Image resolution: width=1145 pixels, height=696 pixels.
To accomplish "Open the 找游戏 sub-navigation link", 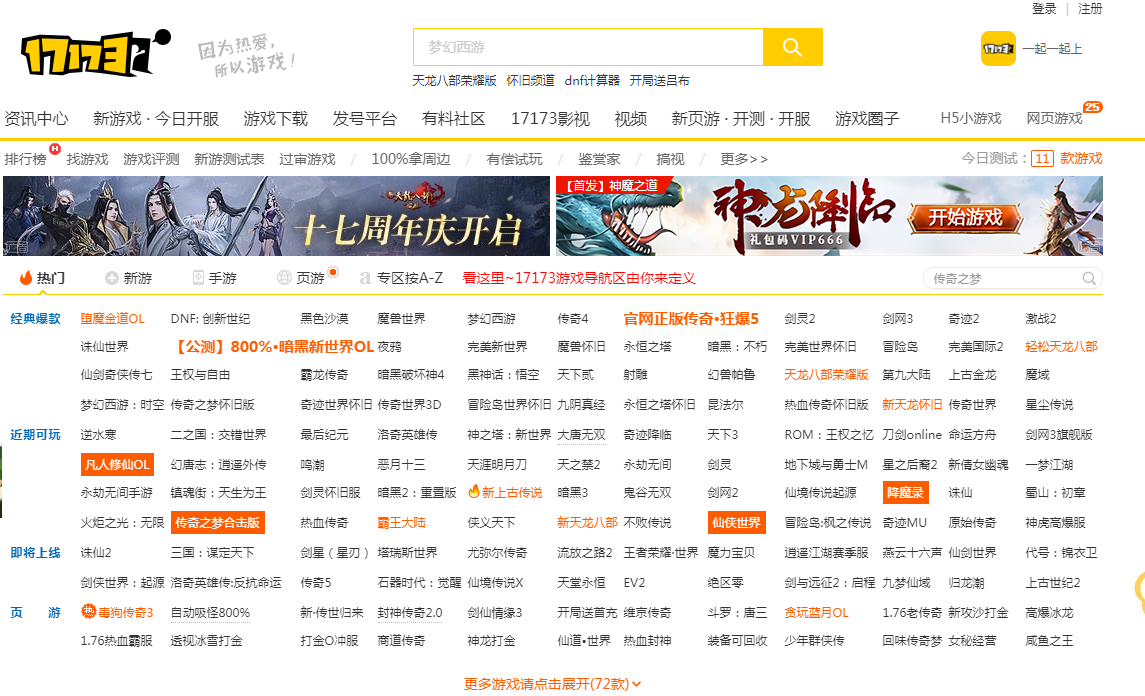I will tap(87, 158).
